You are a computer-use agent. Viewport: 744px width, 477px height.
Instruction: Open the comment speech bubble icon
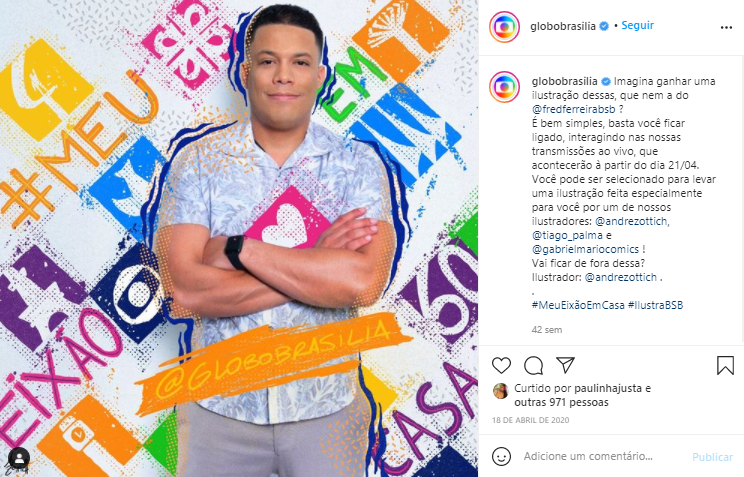point(533,365)
